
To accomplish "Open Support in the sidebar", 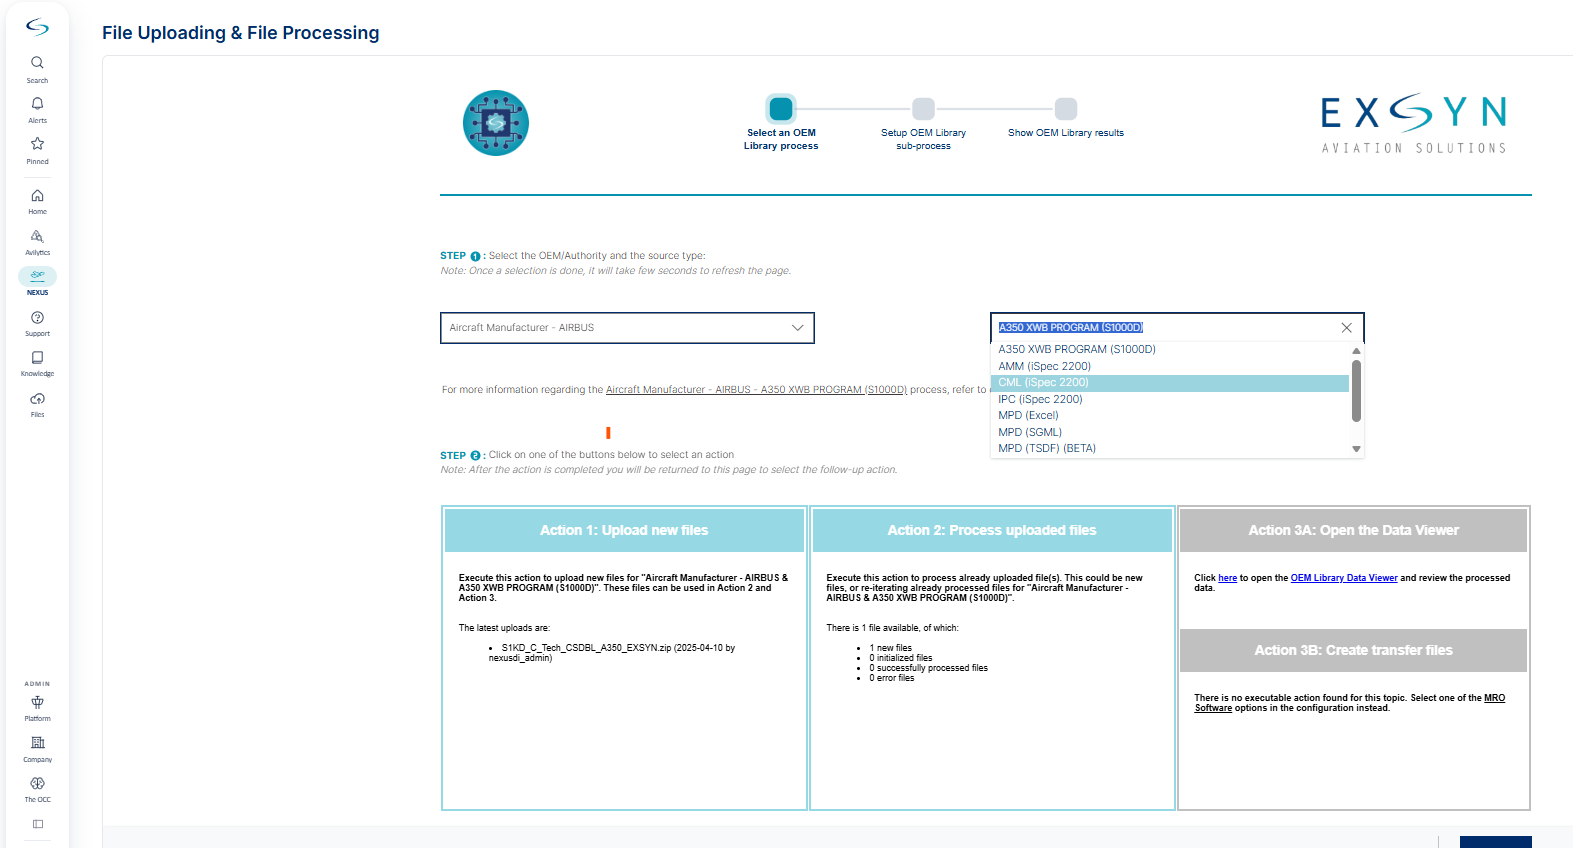I will (x=37, y=323).
